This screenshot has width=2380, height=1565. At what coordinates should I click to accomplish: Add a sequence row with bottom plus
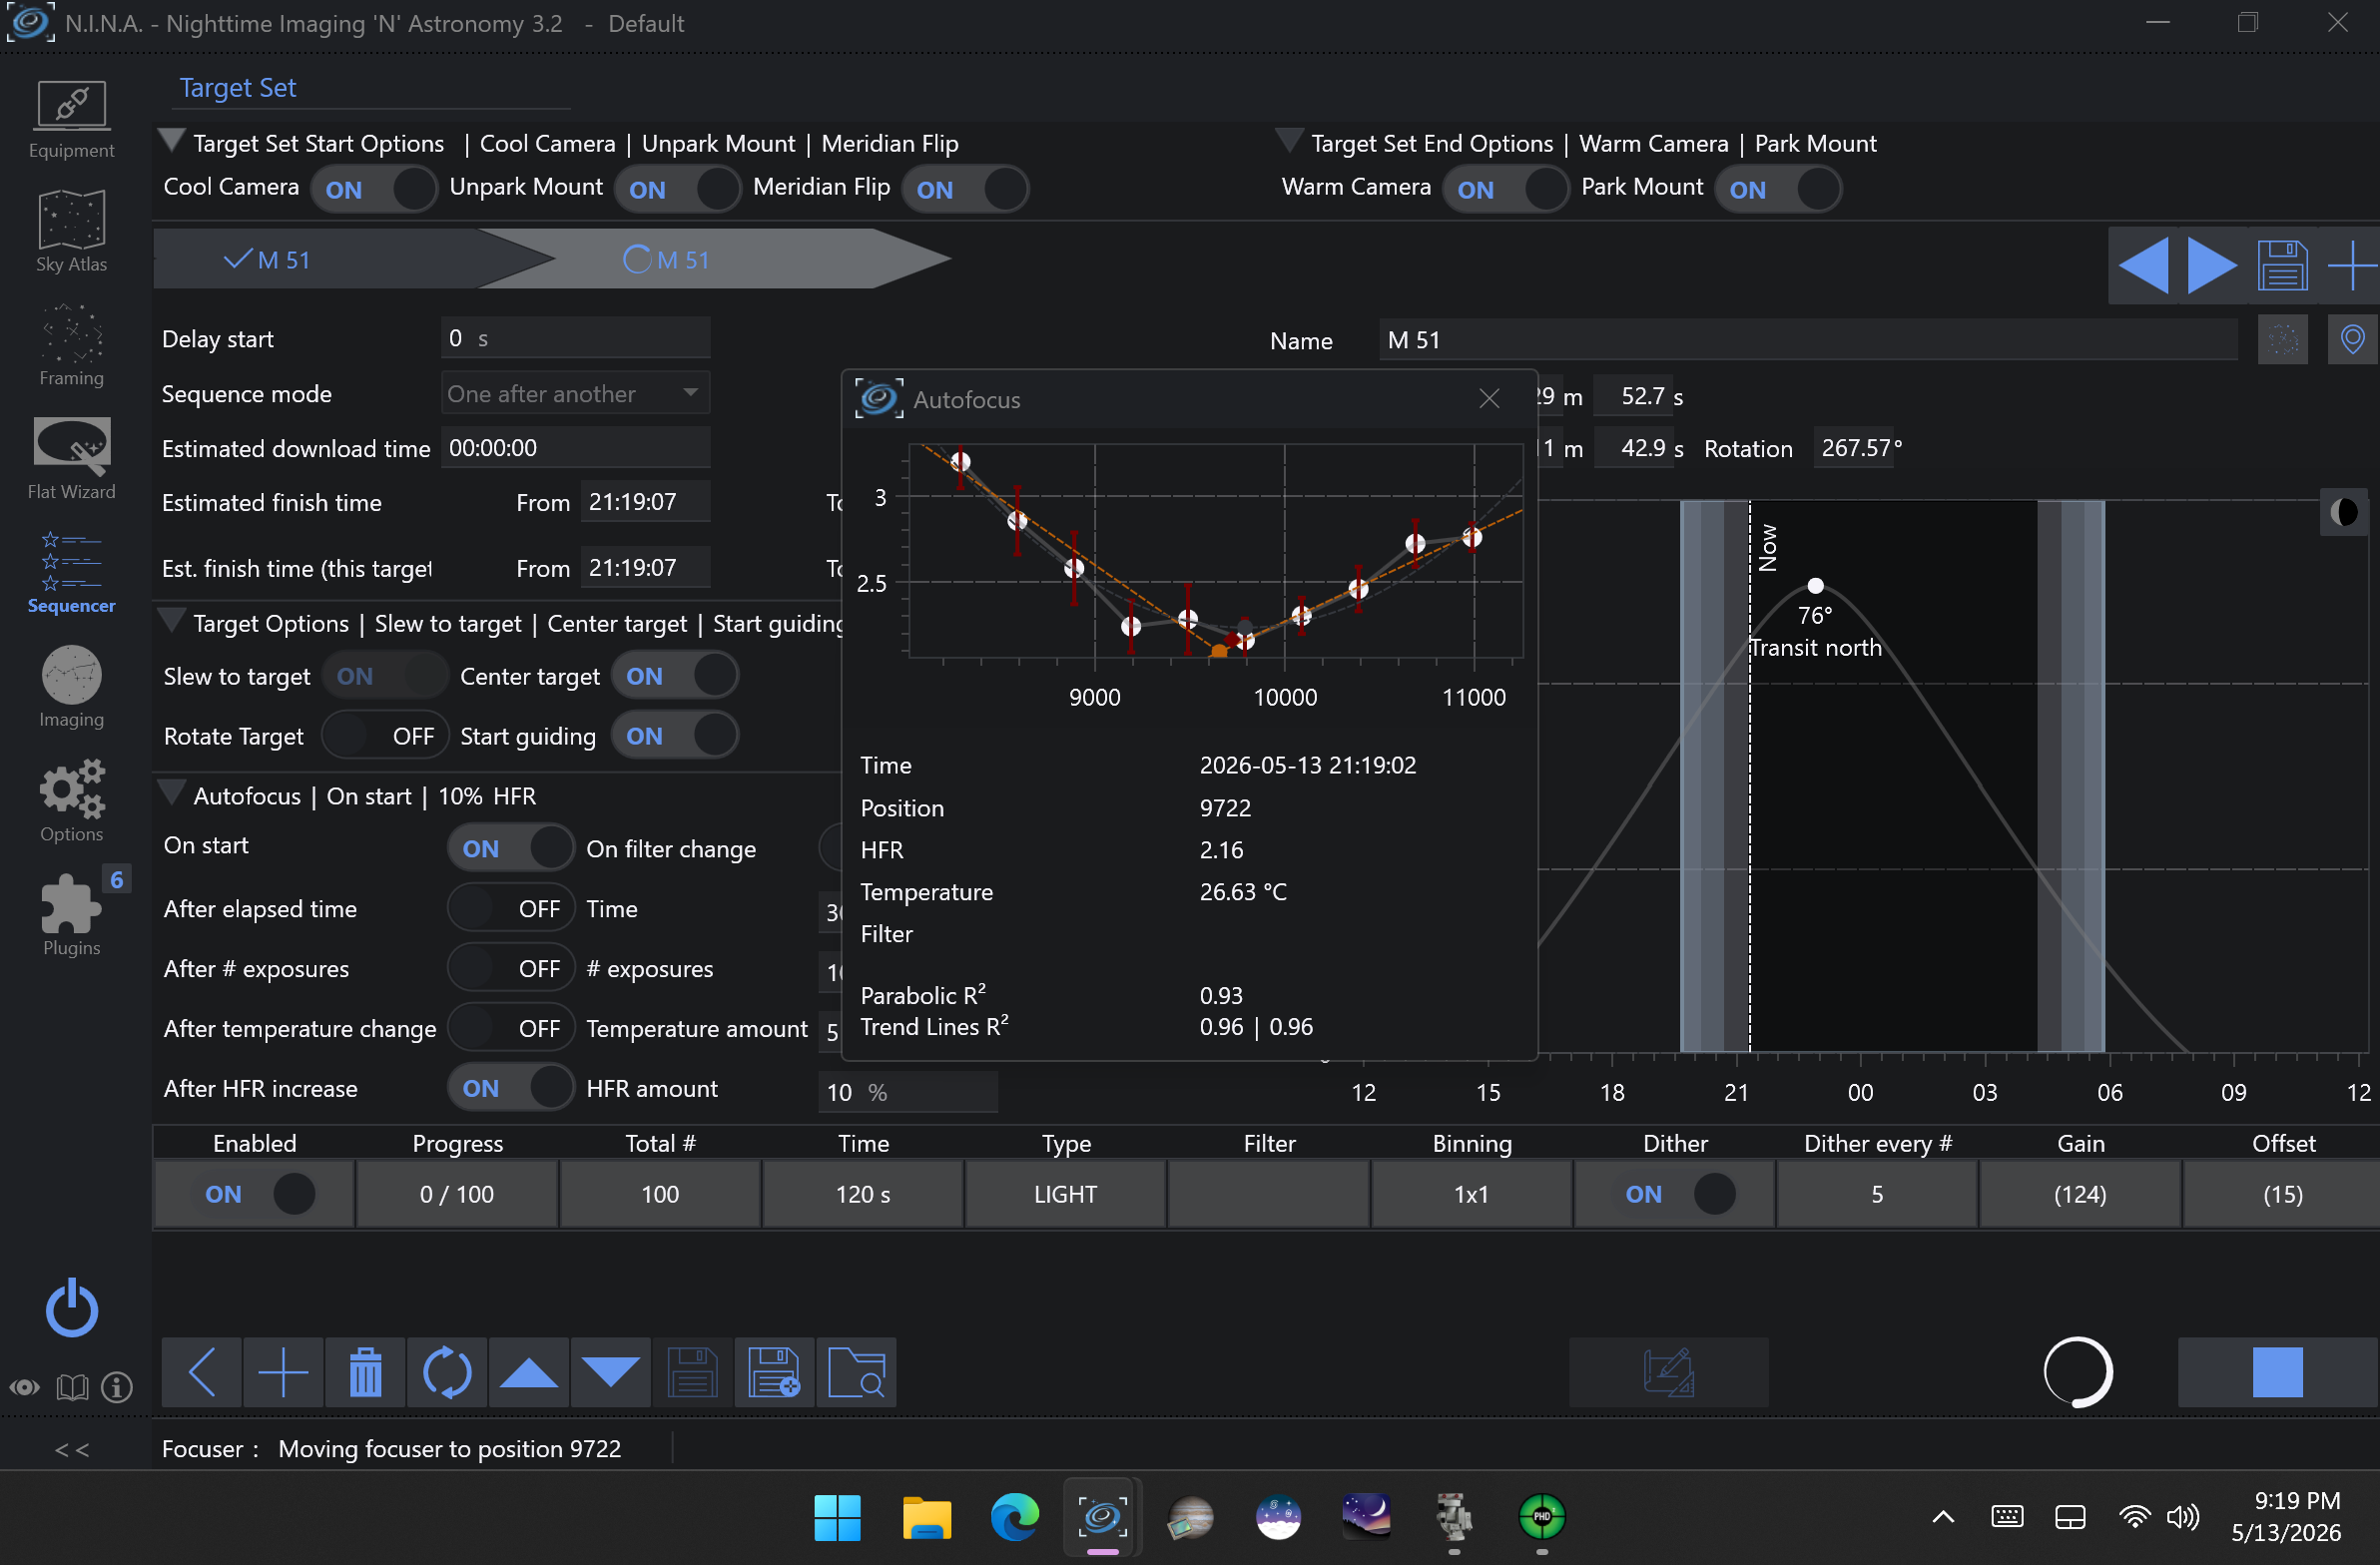coord(283,1372)
